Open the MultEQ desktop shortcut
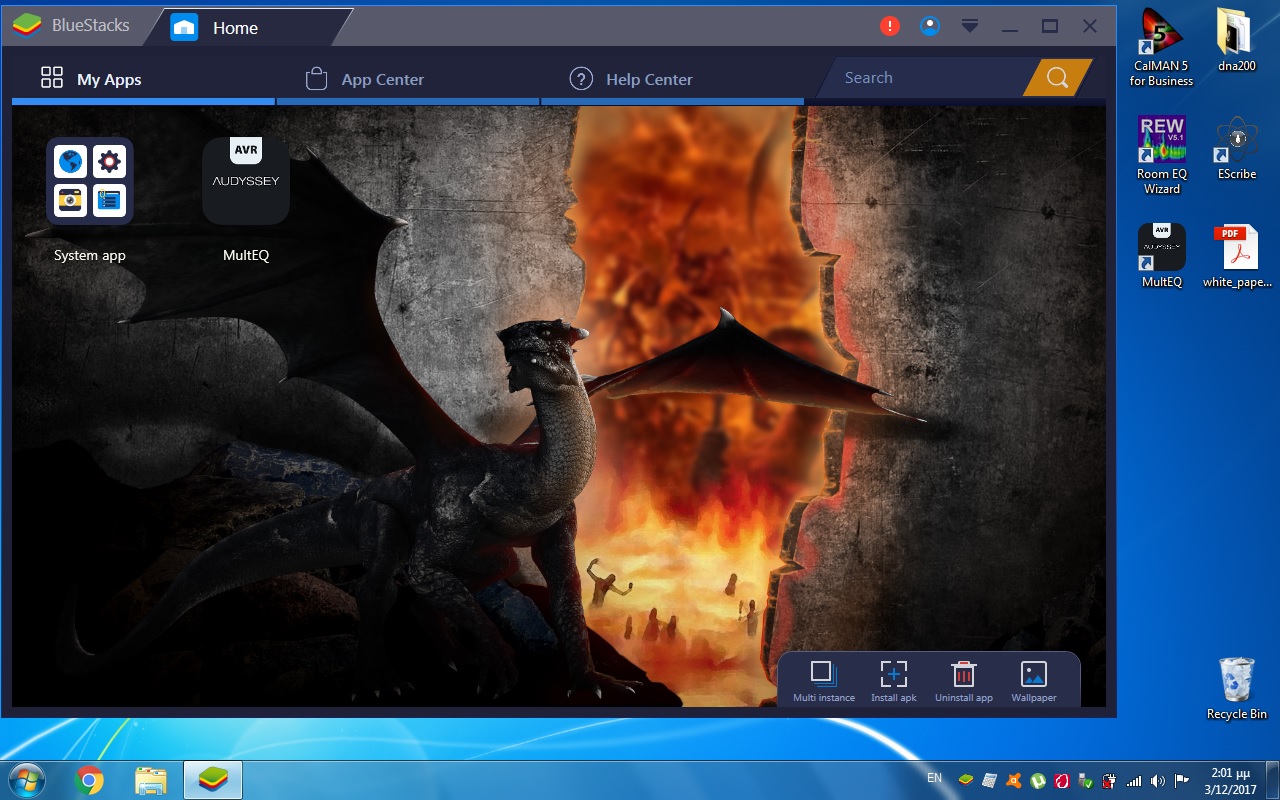1280x800 pixels. click(x=1161, y=256)
